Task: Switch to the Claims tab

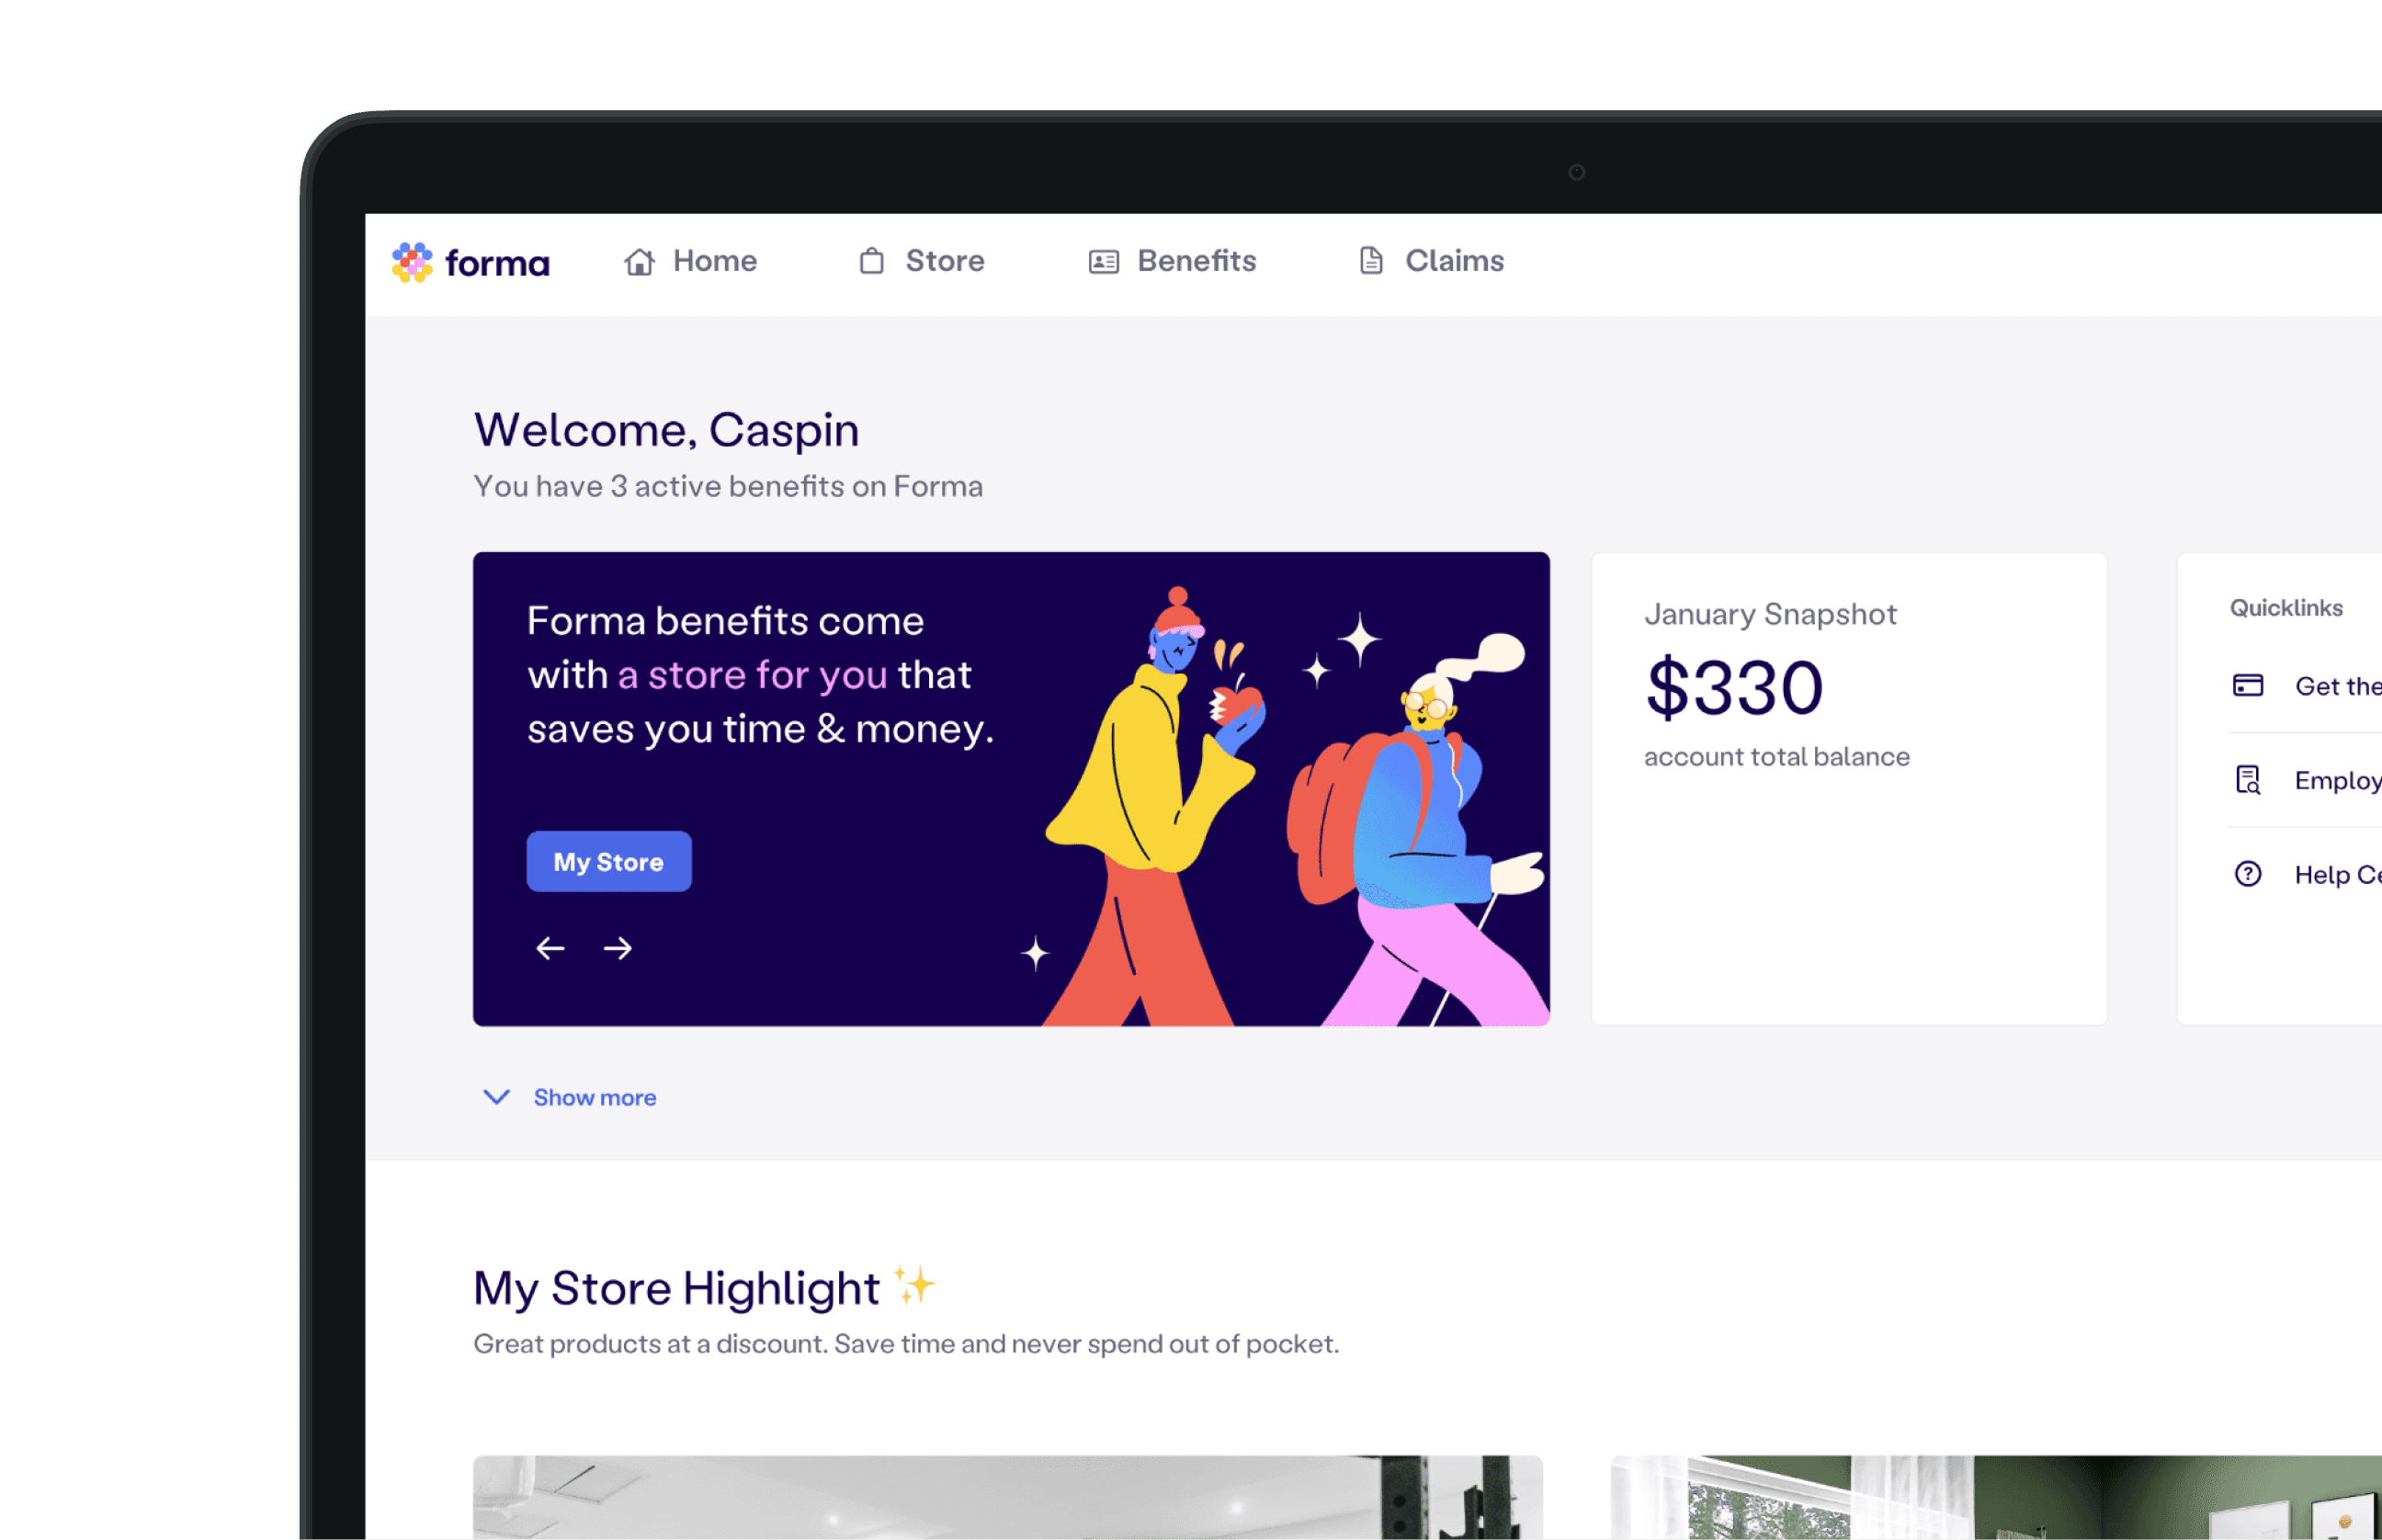Action: tap(1431, 261)
